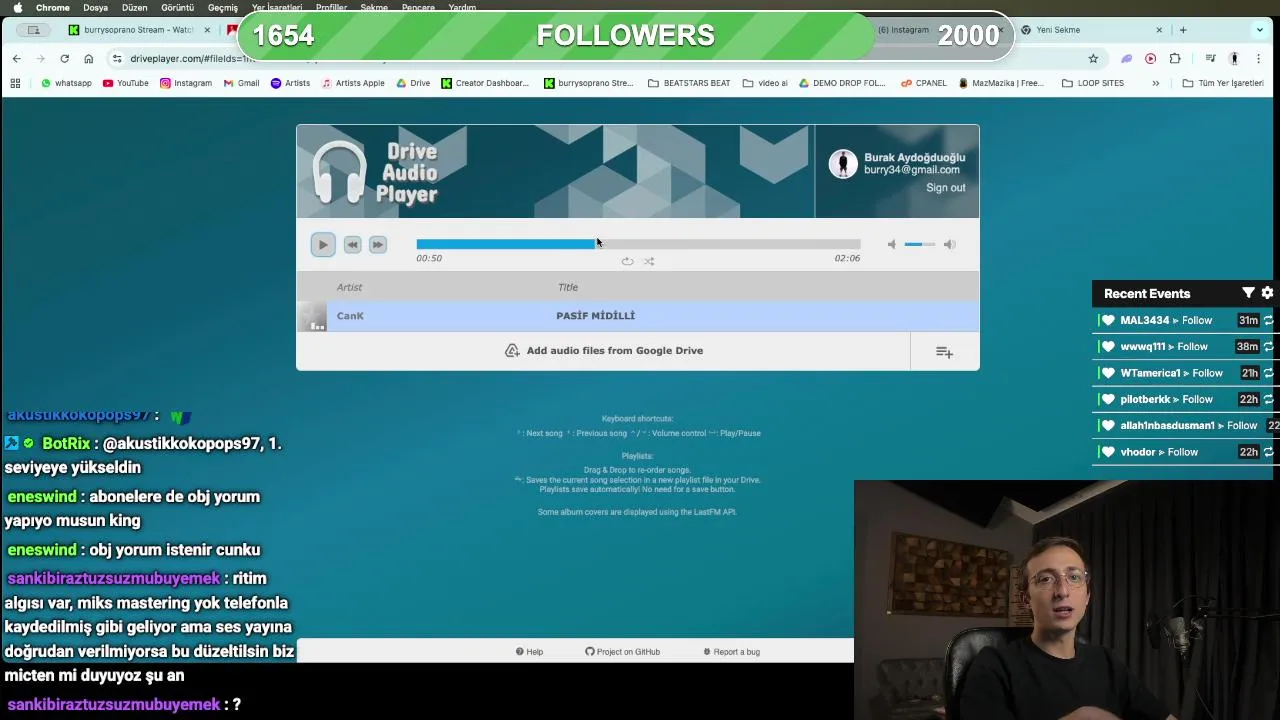Go back in browser history
Image resolution: width=1280 pixels, height=720 pixels.
tap(17, 59)
